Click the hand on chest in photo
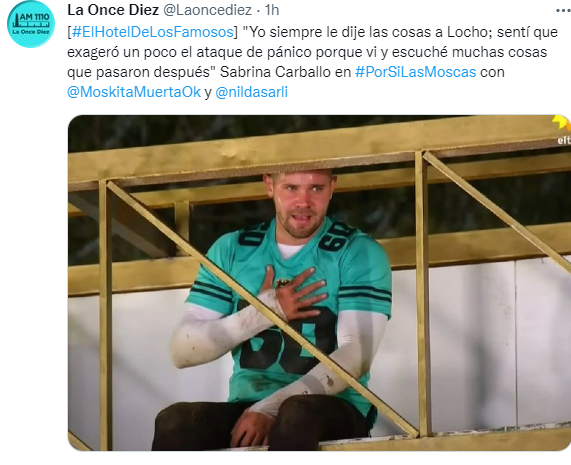This screenshot has height=465, width=571. pos(294,293)
